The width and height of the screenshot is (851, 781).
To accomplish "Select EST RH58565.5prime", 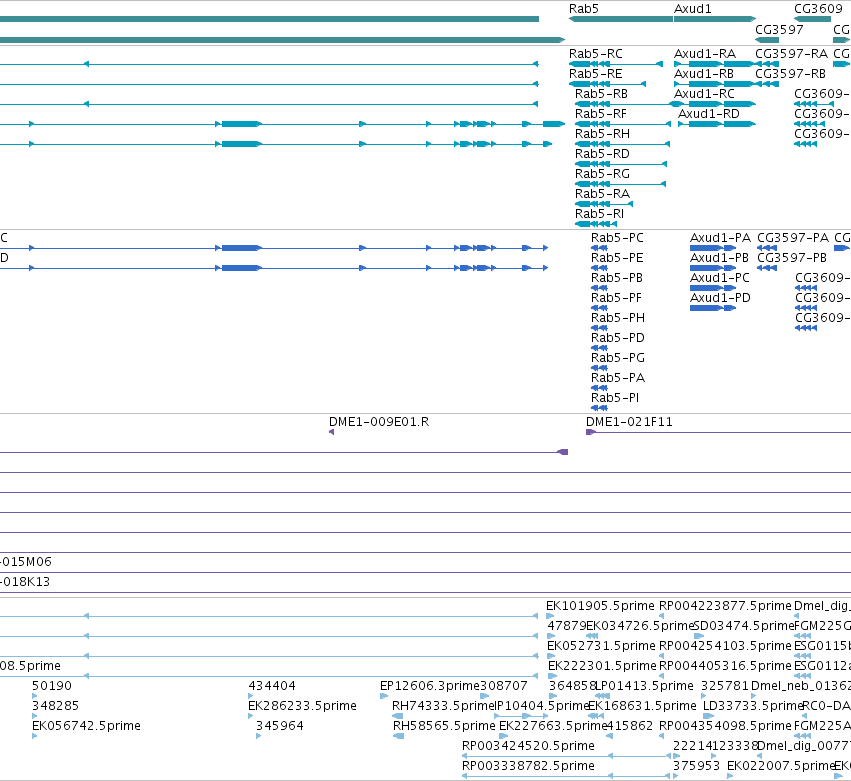I will [x=444, y=726].
